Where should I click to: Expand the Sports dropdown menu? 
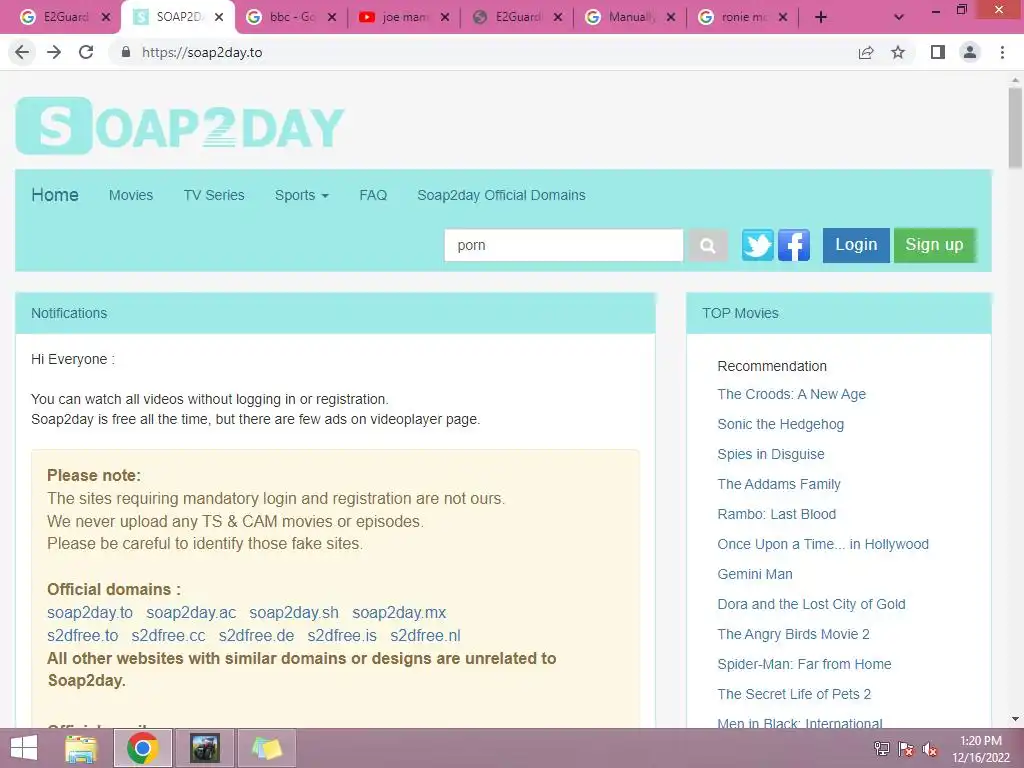click(302, 195)
